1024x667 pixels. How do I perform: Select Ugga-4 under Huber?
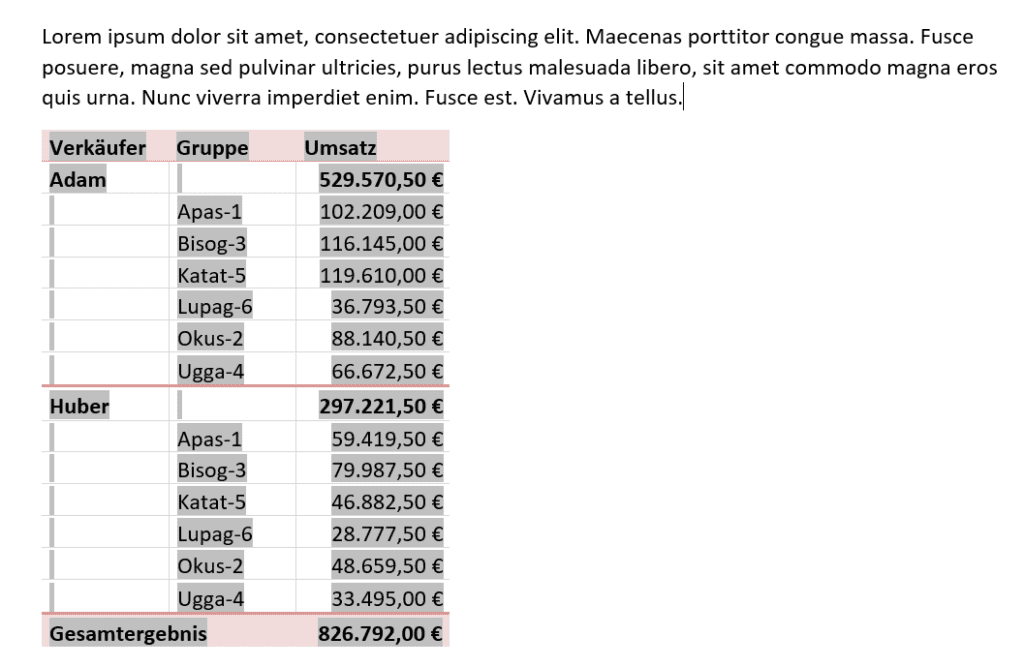(210, 598)
